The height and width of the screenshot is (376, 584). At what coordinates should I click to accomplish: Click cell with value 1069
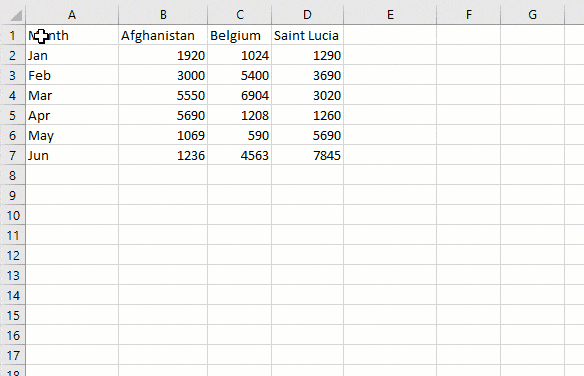(x=163, y=136)
